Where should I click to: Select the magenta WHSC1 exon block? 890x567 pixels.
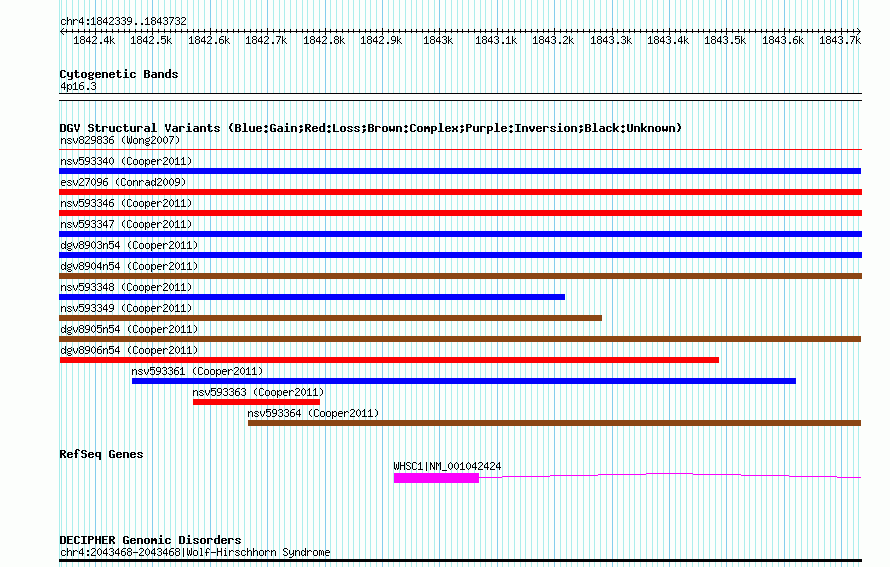point(436,478)
